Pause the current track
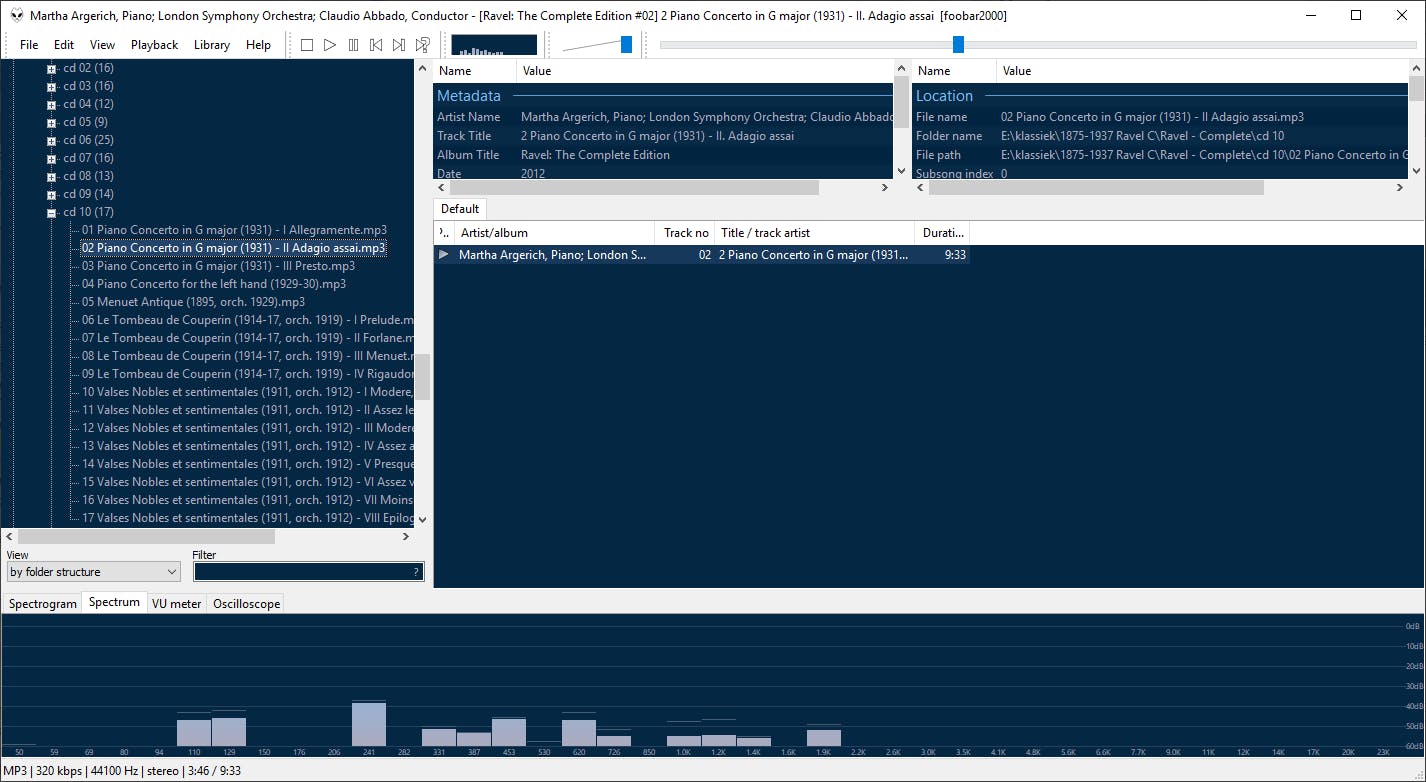The width and height of the screenshot is (1426, 782). tap(353, 45)
